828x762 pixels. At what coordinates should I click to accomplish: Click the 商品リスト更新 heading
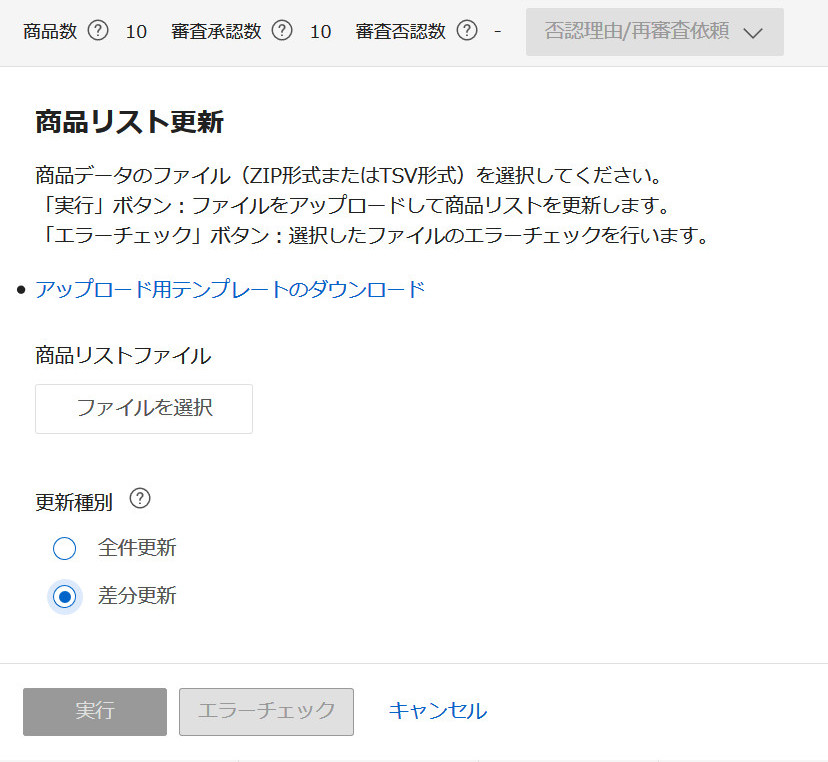[129, 123]
